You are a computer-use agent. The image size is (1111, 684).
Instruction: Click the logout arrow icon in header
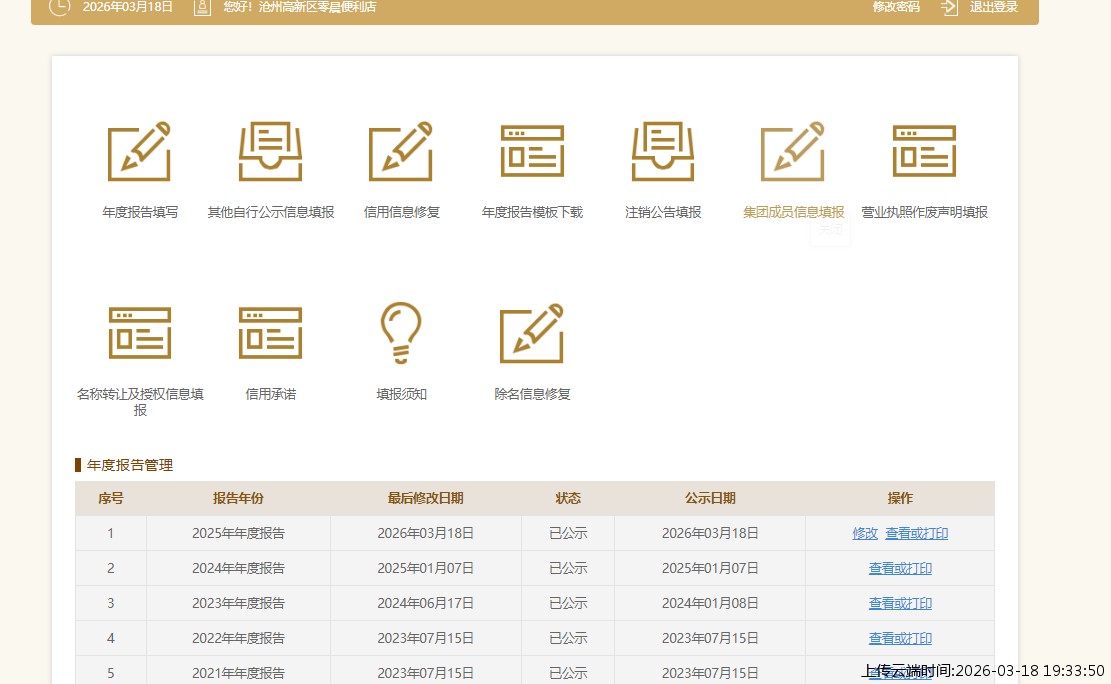(949, 7)
